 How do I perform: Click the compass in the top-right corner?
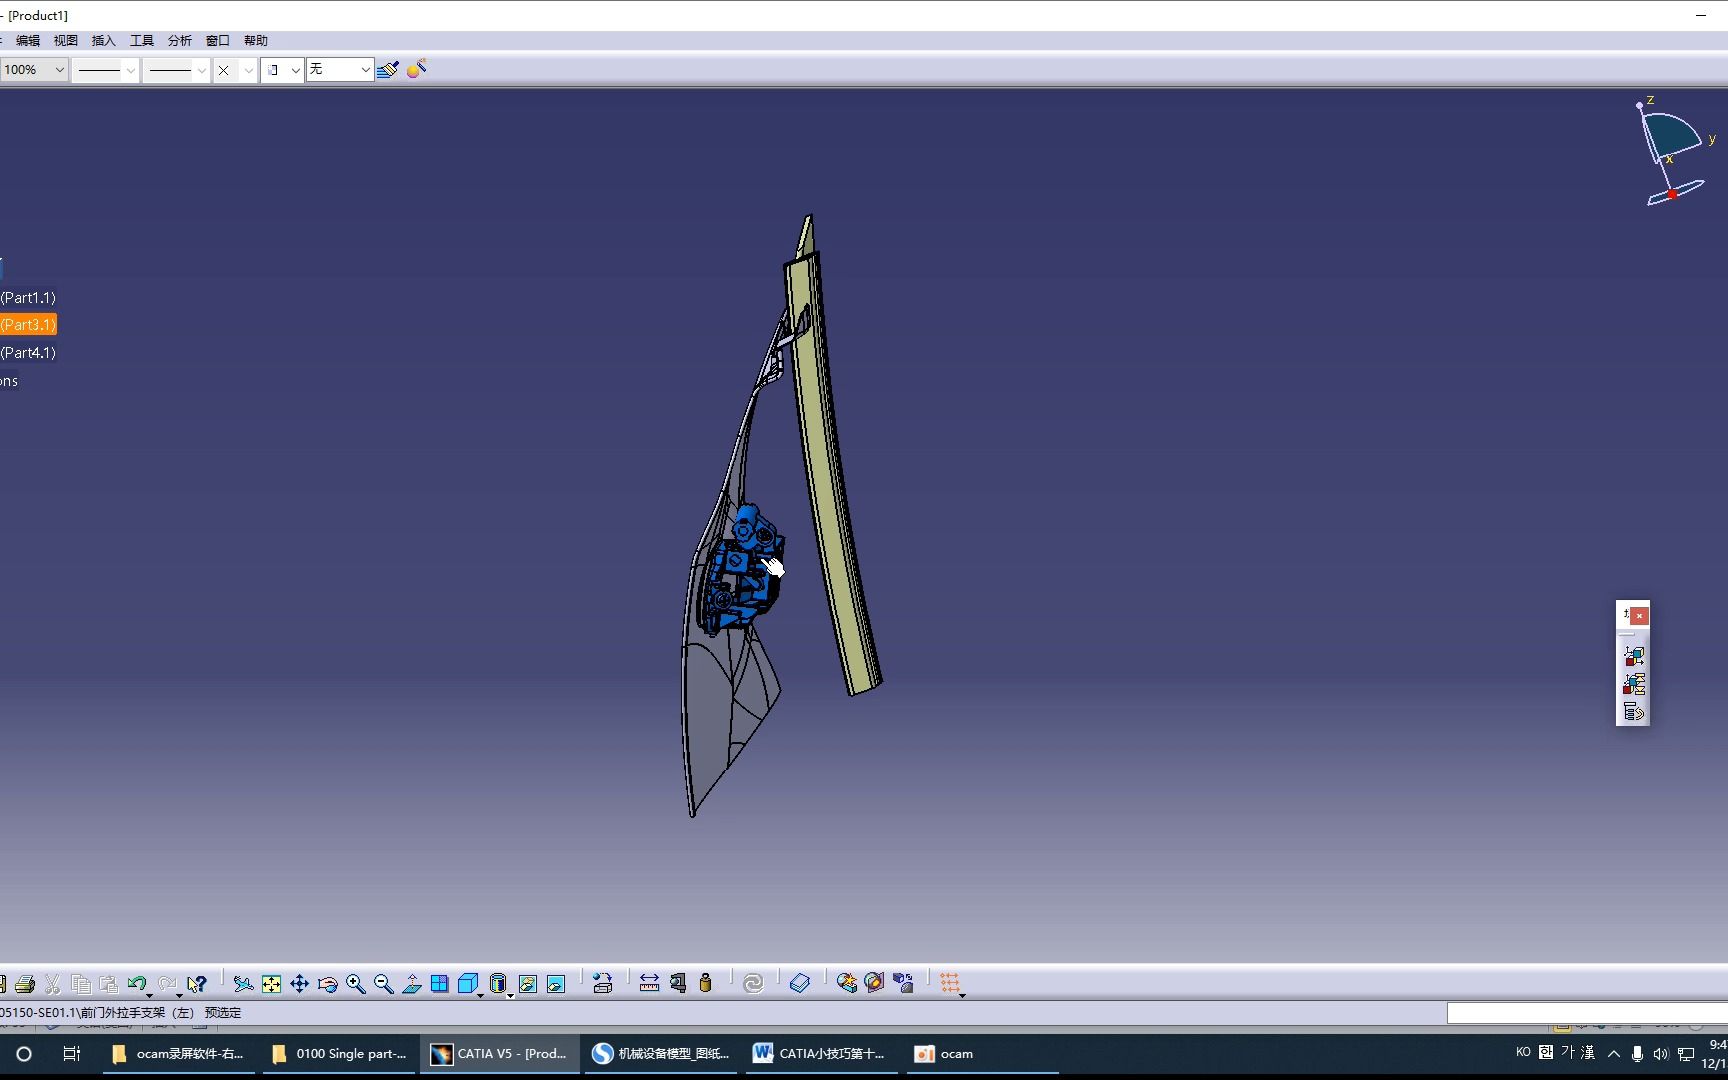click(x=1674, y=150)
